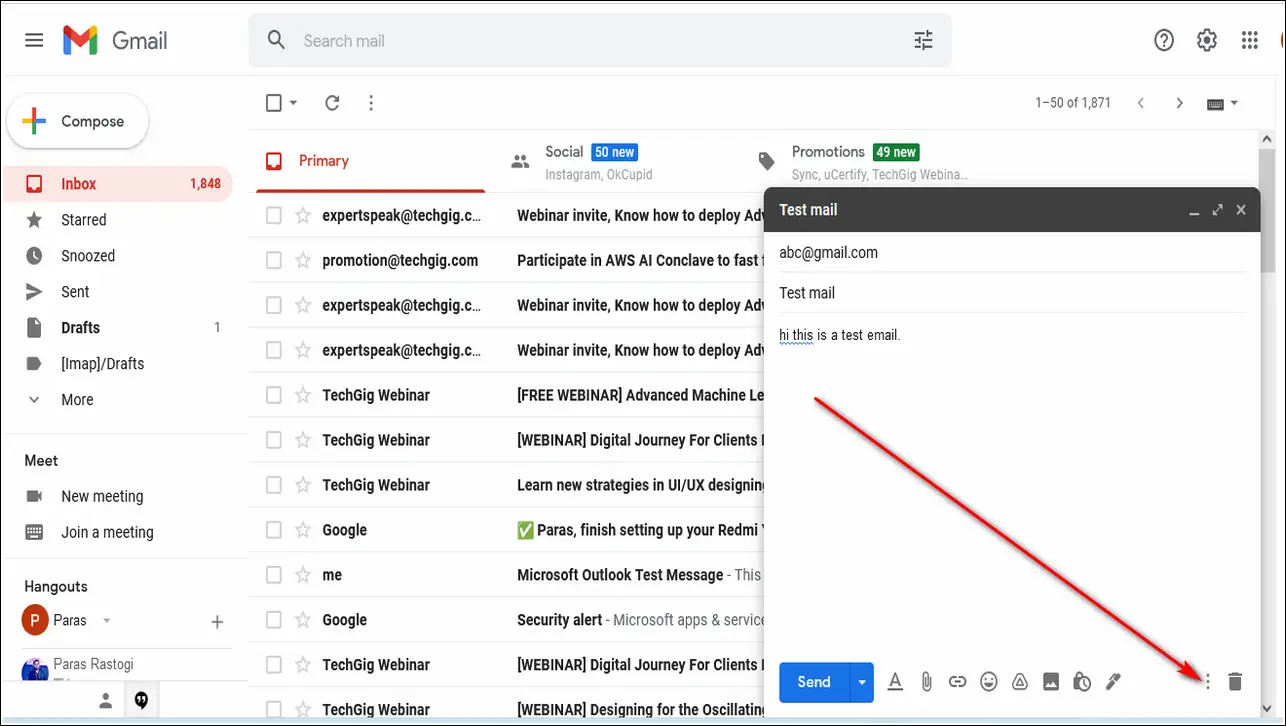
Task: Send the Test mail
Action: [x=814, y=682]
